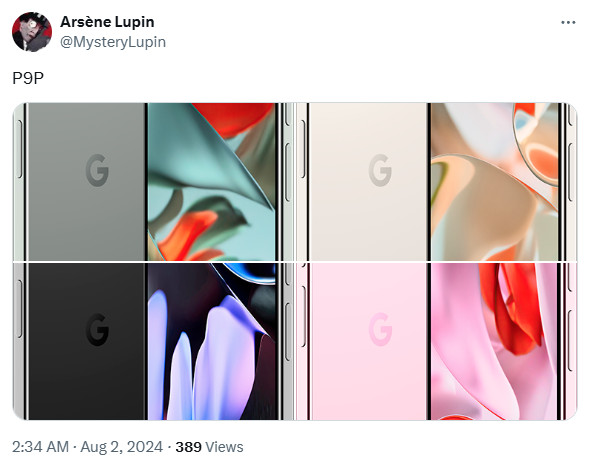Click the Aug 2, 2024 date

click(x=122, y=447)
